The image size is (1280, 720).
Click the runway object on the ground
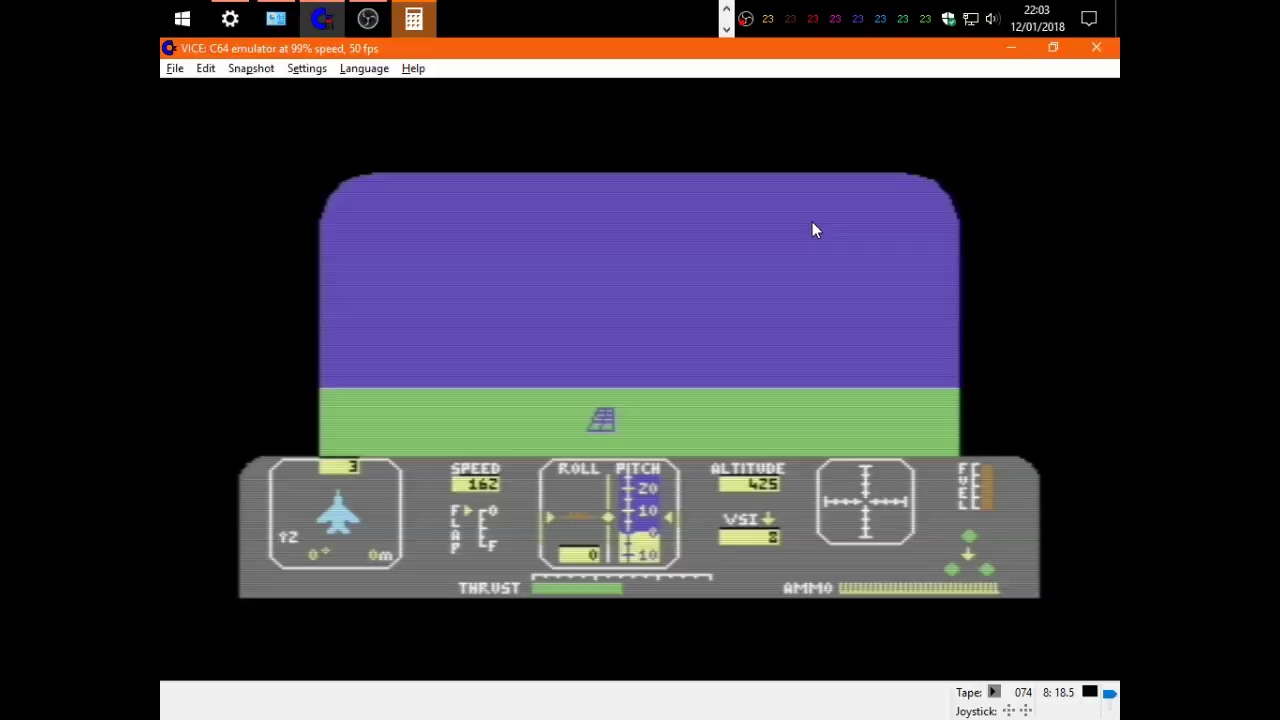click(601, 420)
